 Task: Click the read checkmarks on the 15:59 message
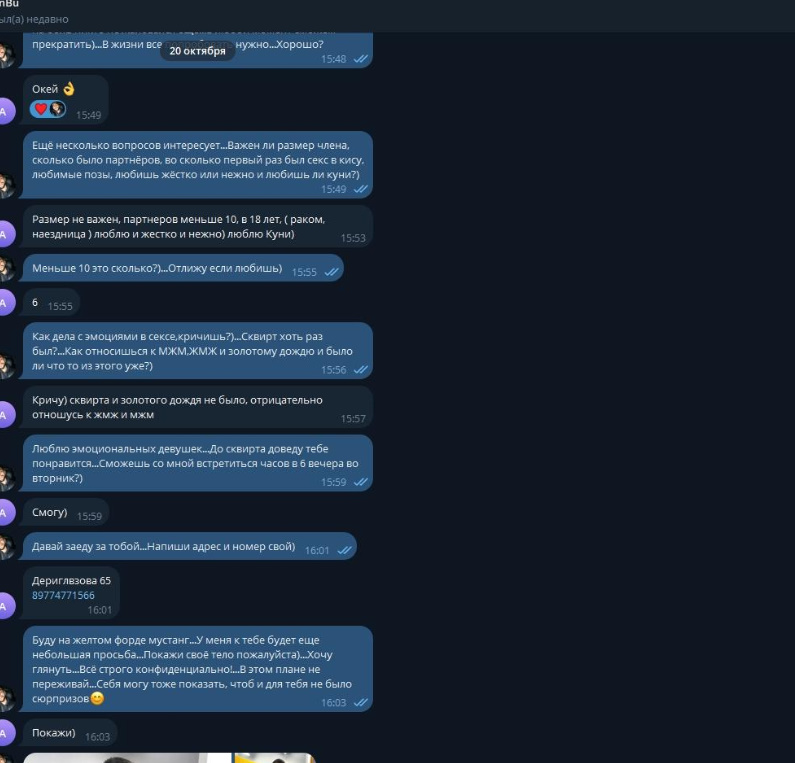pos(360,482)
